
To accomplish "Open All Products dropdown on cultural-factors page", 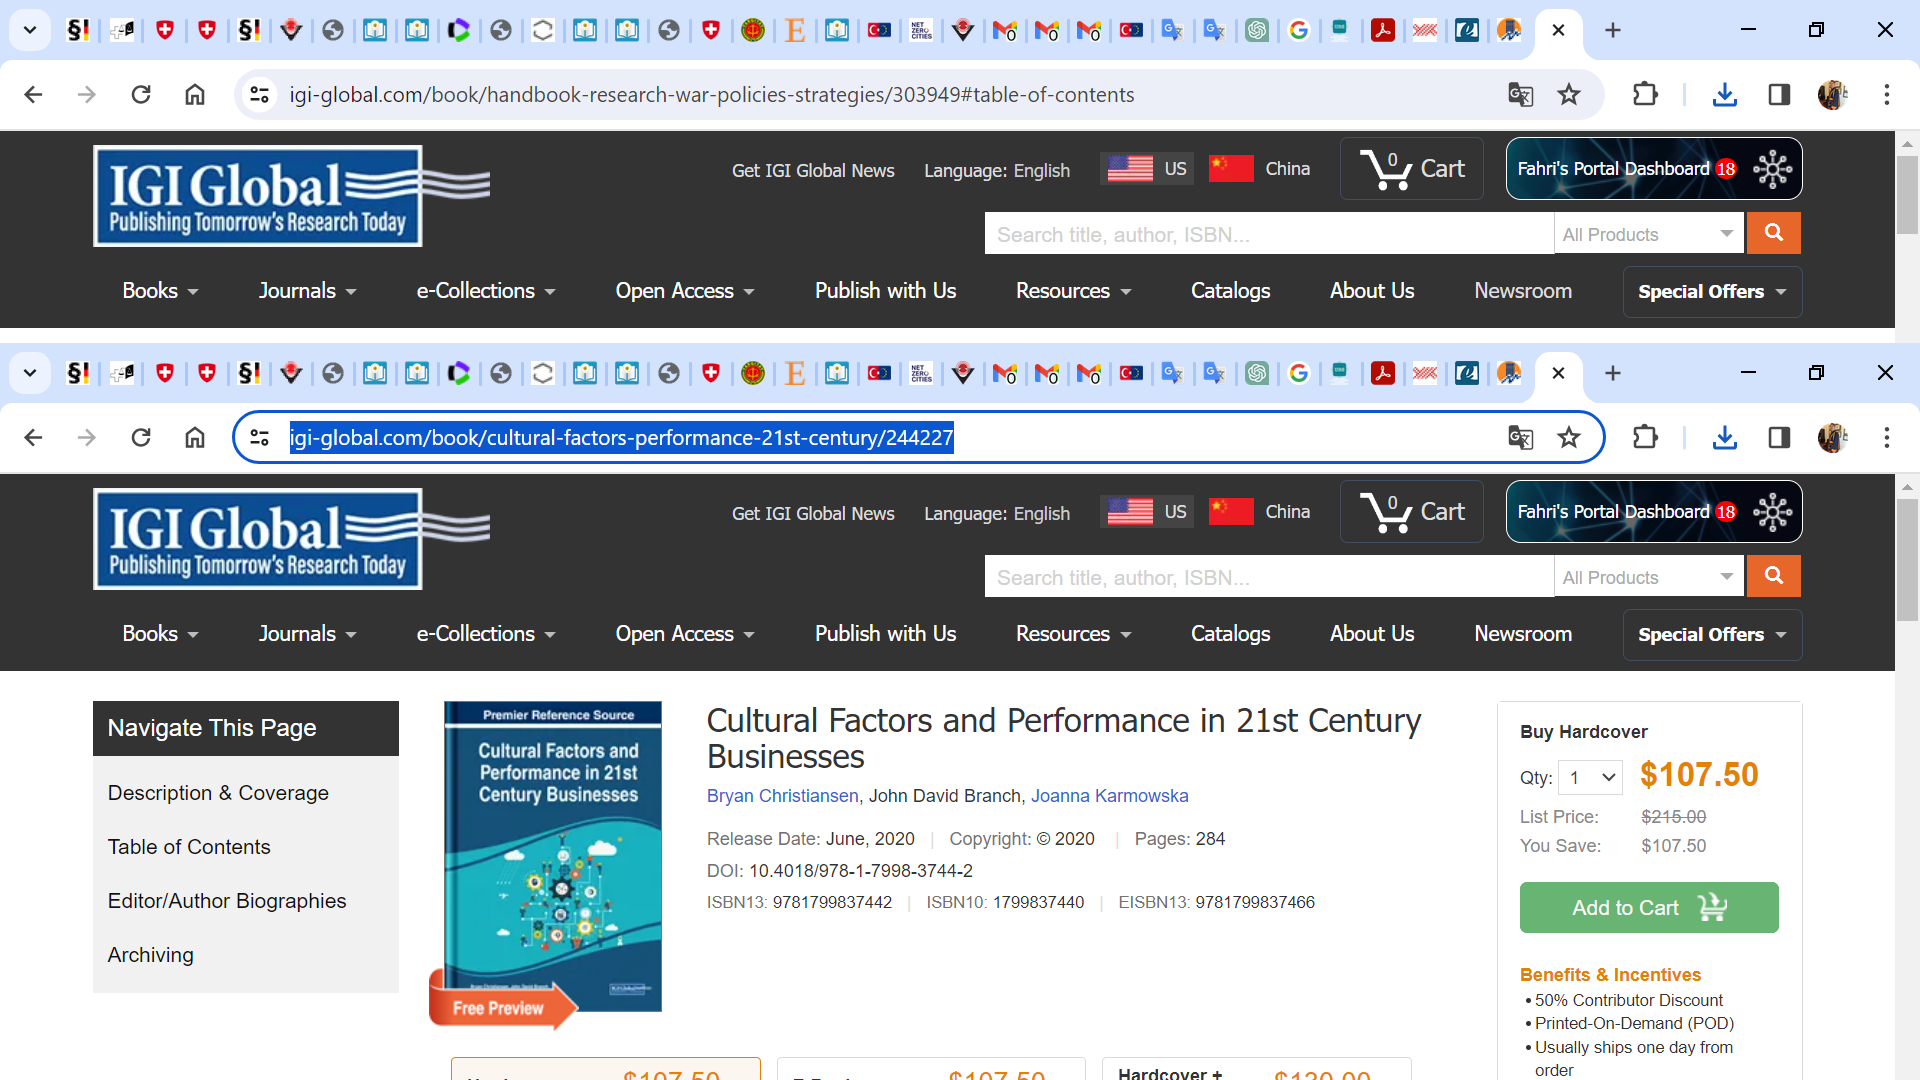I will (1649, 577).
